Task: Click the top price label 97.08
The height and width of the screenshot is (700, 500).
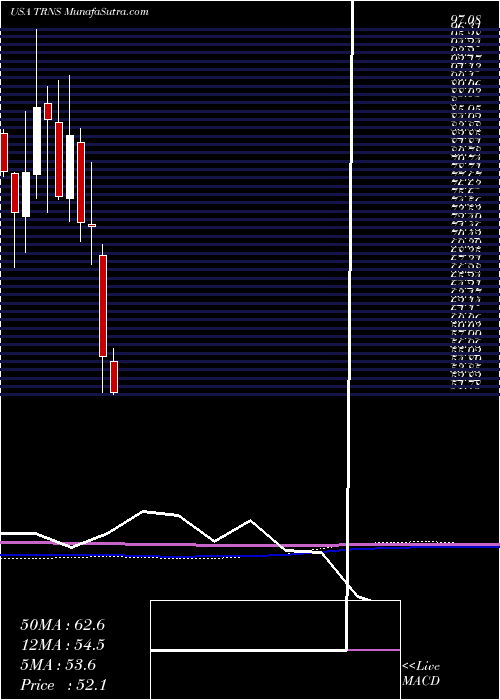Action: pos(466,20)
